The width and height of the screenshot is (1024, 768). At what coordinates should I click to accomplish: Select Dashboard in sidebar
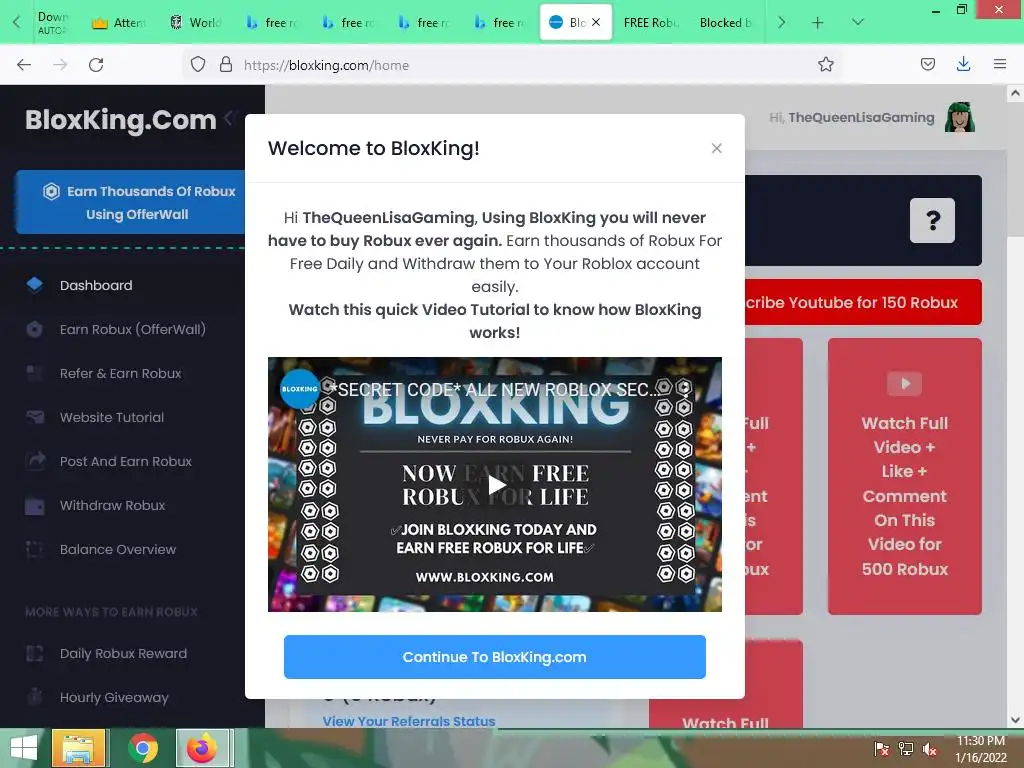96,285
